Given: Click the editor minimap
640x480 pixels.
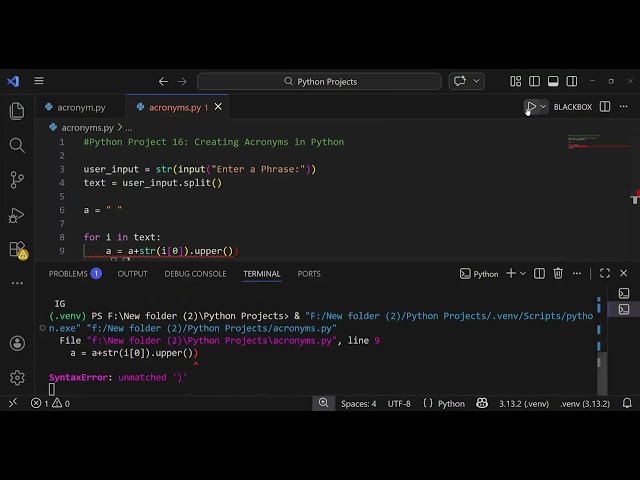Looking at the screenshot, I should tap(598, 142).
